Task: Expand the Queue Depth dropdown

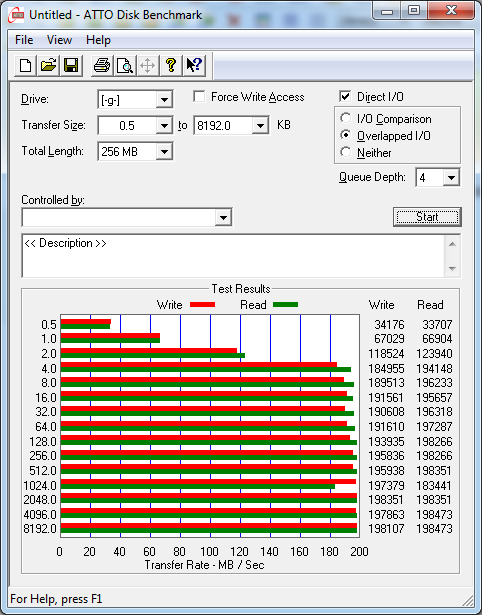Action: pos(451,178)
